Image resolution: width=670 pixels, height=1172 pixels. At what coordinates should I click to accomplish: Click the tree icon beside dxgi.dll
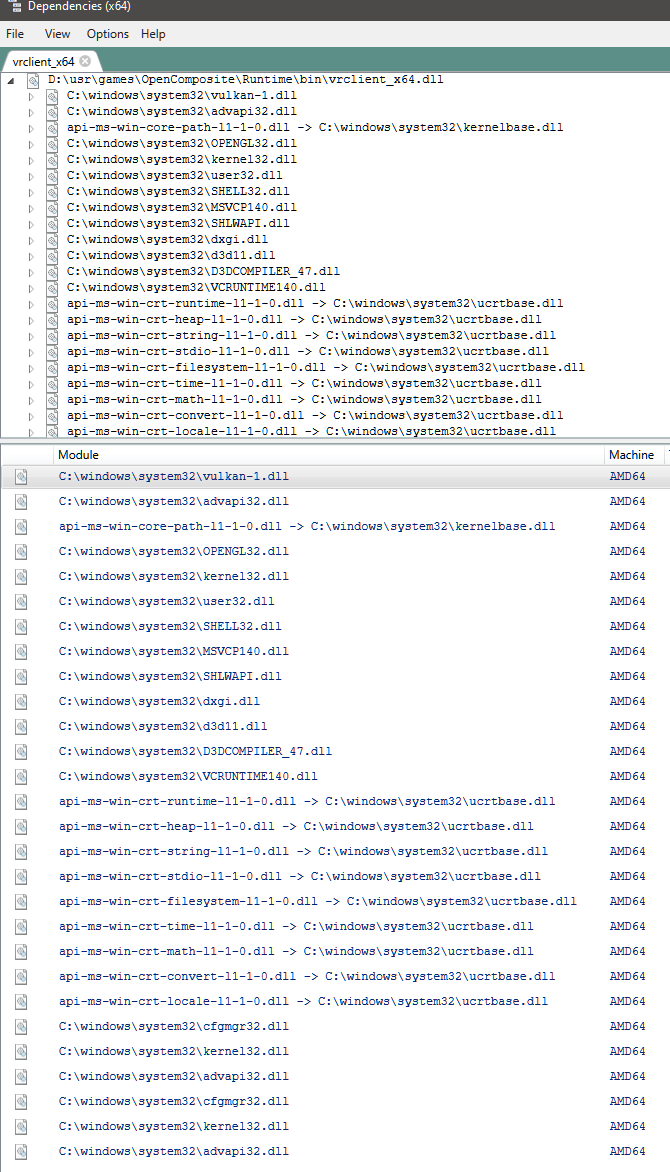52,240
